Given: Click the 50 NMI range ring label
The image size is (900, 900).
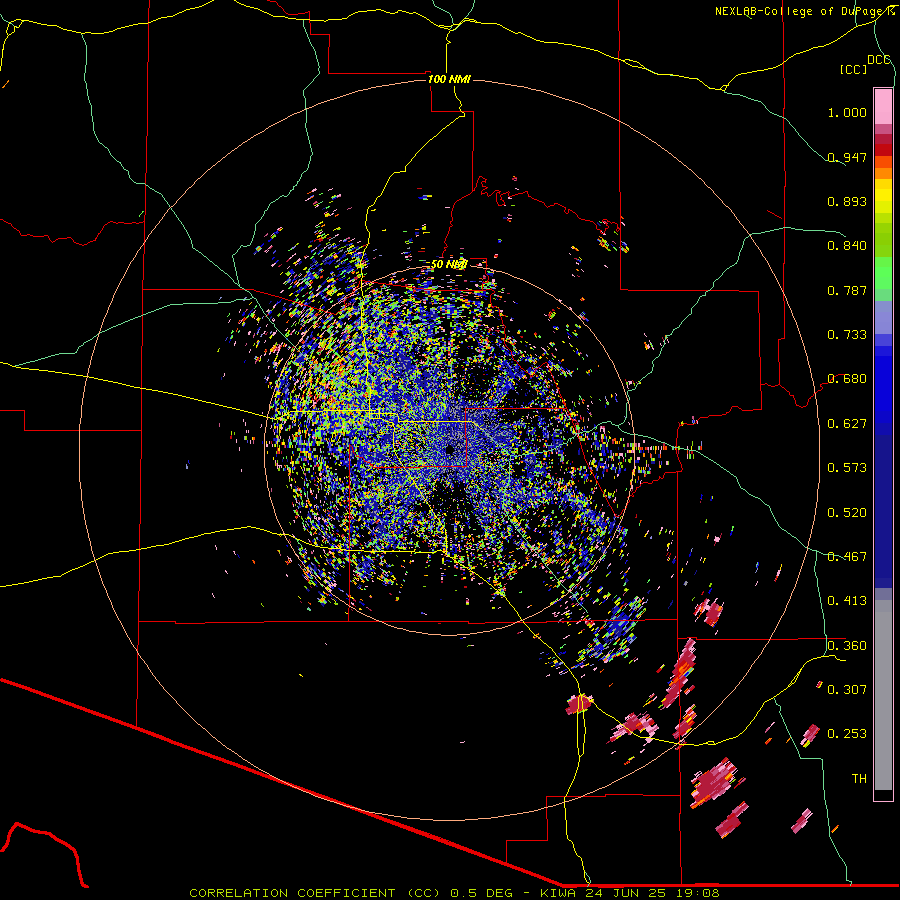Looking at the screenshot, I should coord(449,265).
